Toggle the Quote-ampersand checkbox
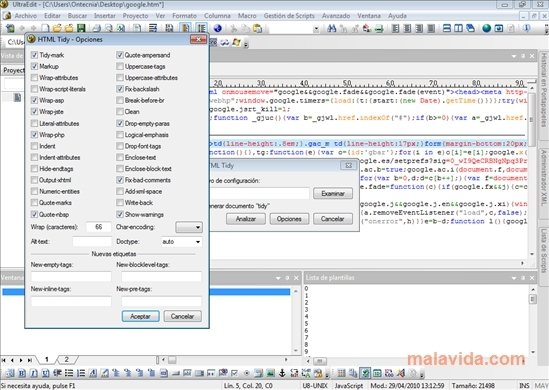549x390 pixels. (x=120, y=55)
